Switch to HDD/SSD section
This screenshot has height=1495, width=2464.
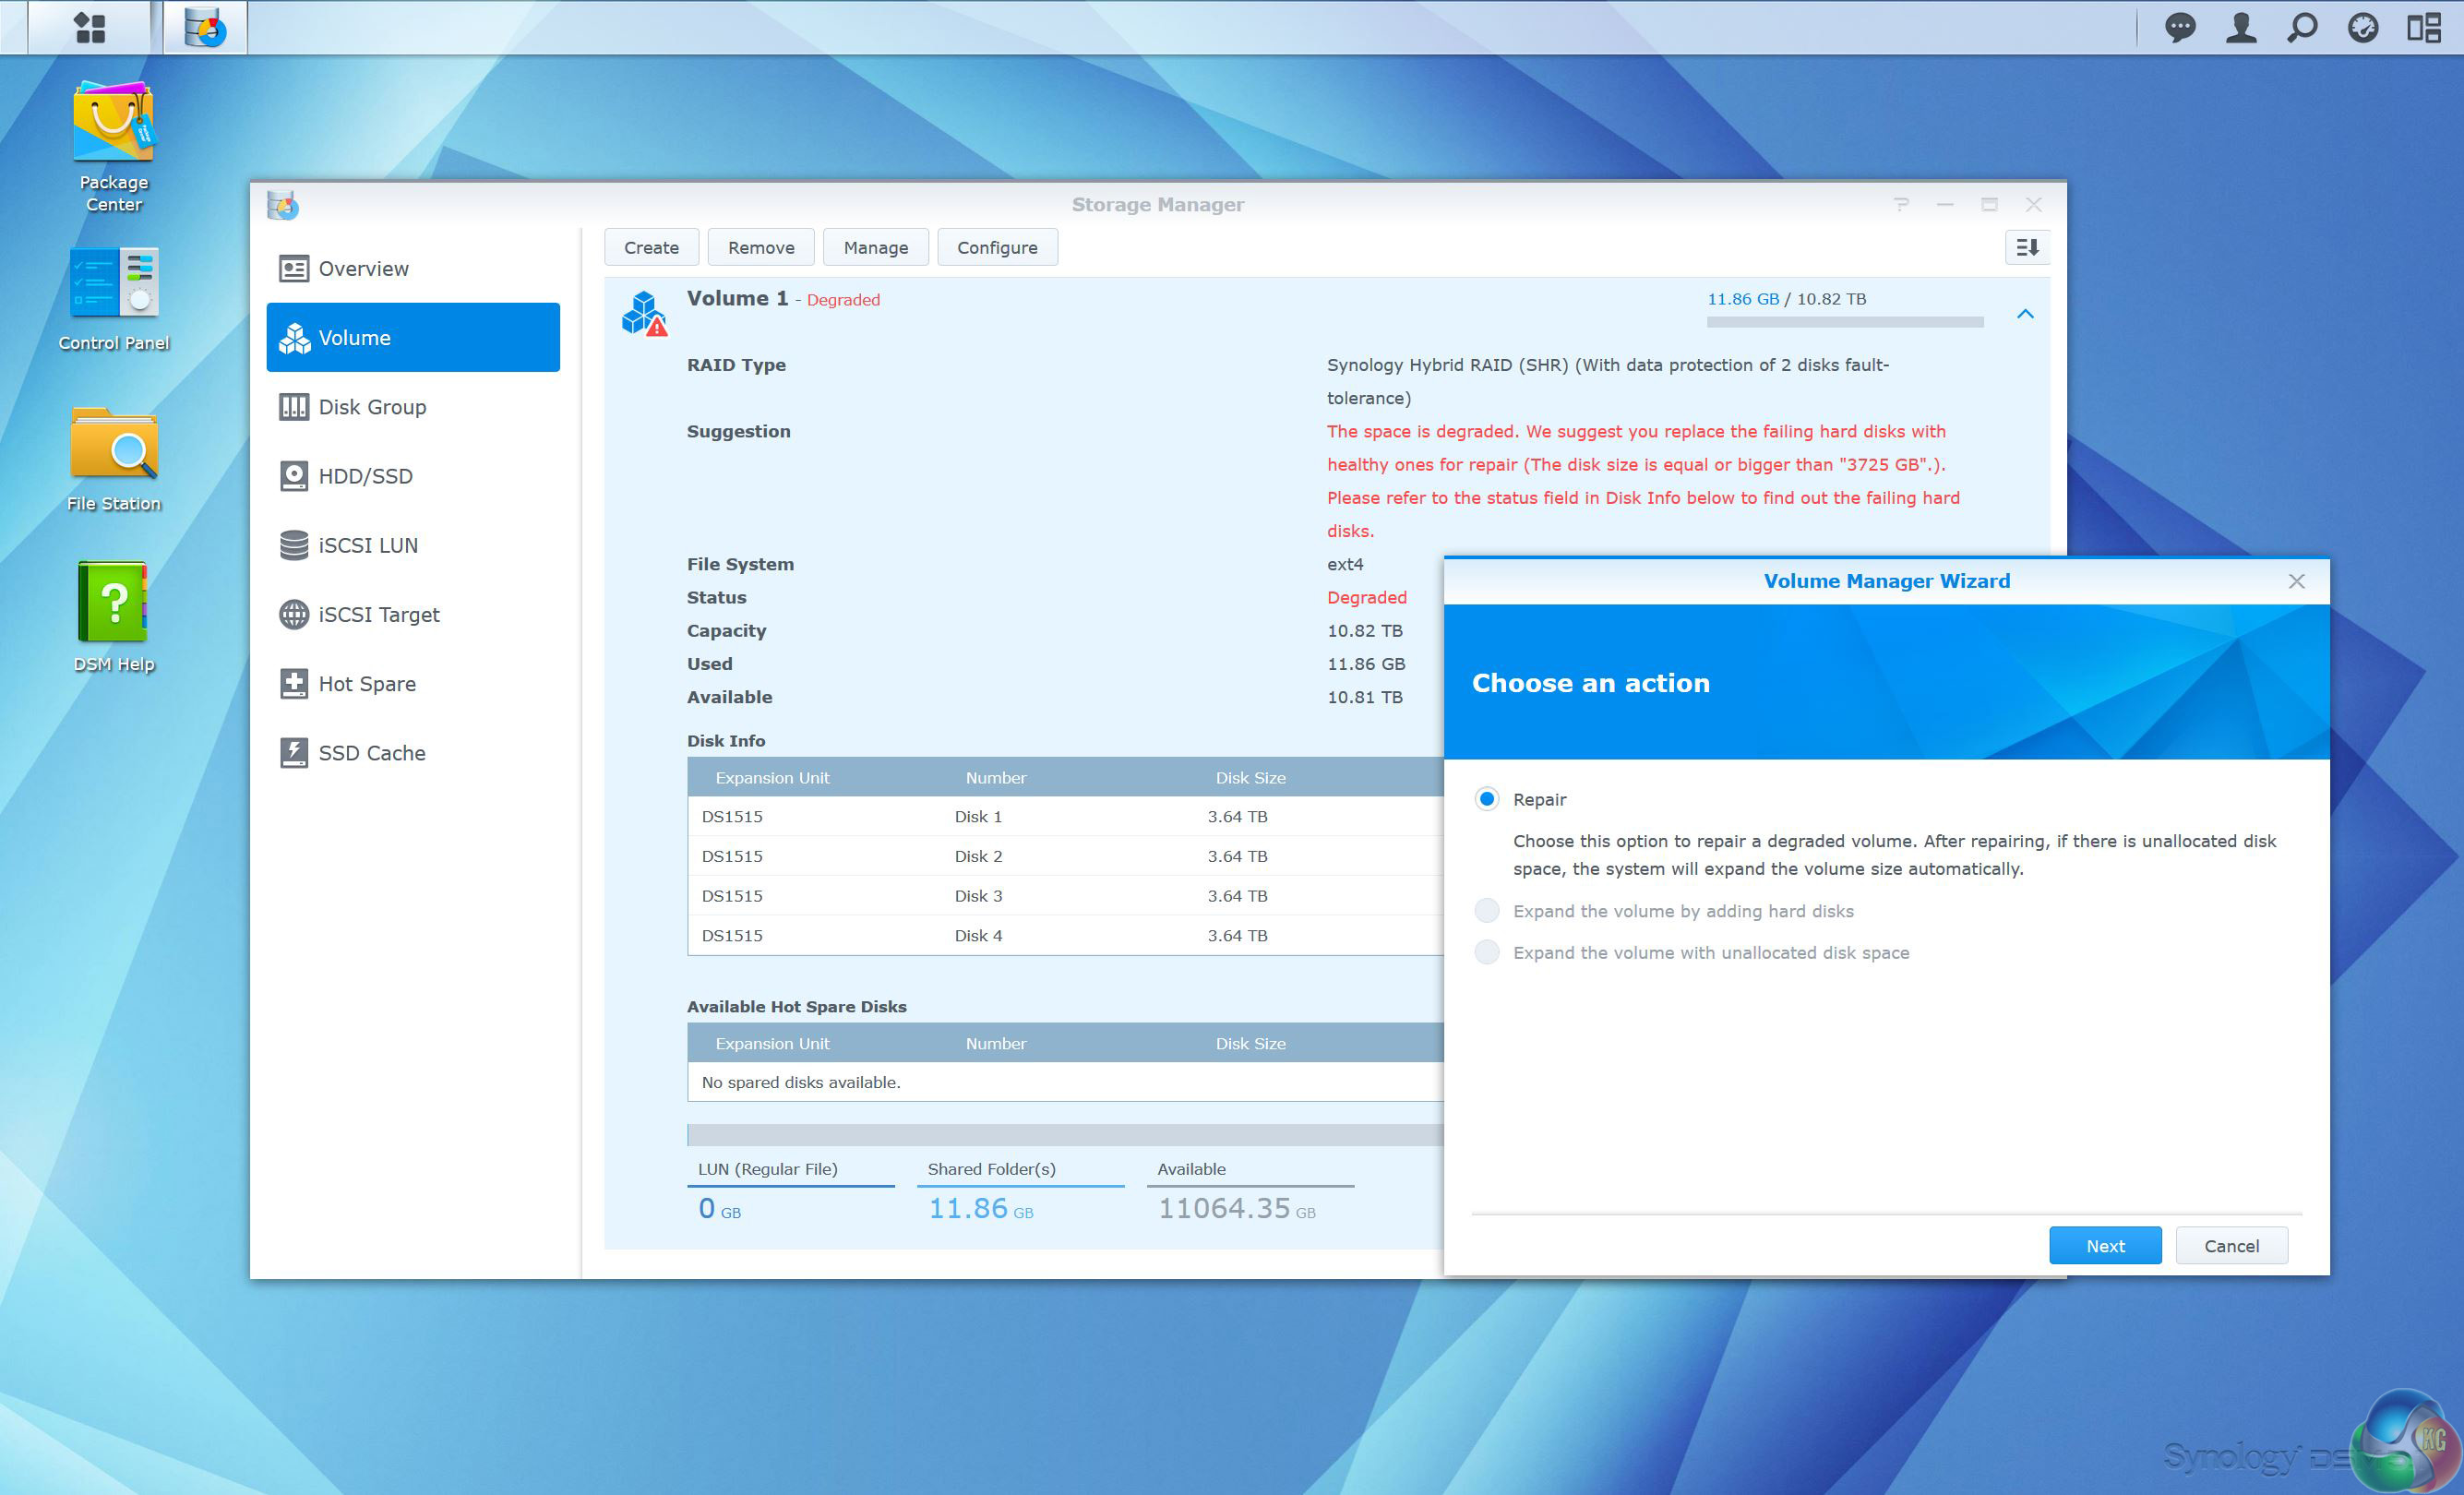(x=365, y=476)
